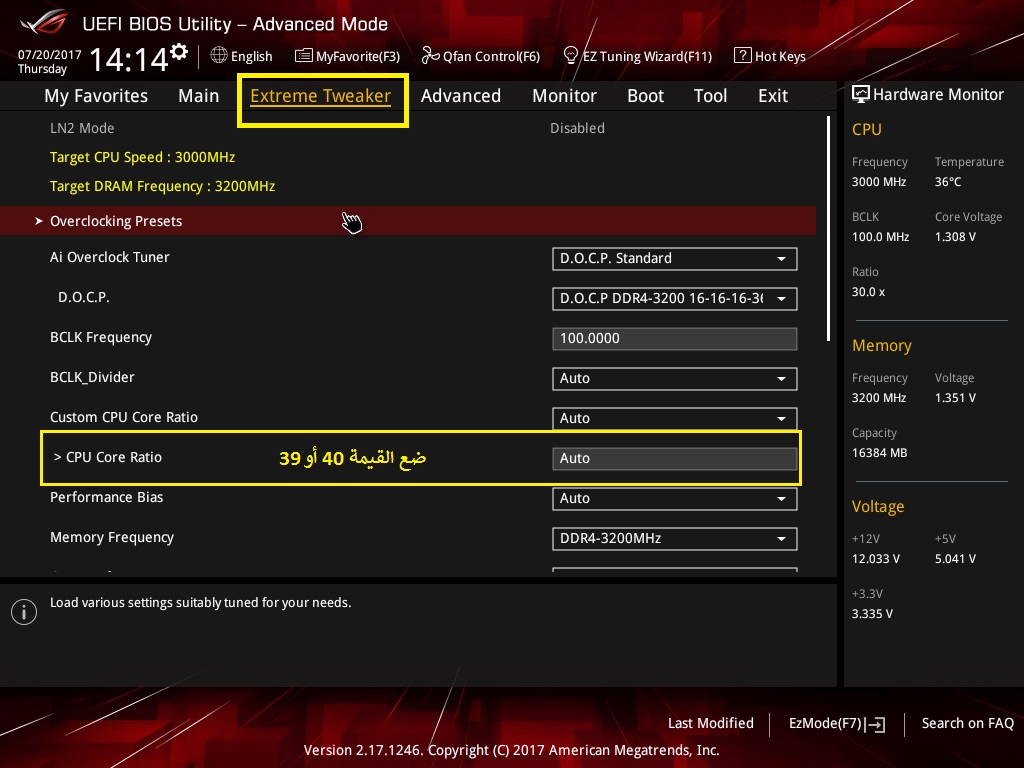Click the BCLK Frequency input field
Screen dimensions: 1024x768
click(675, 338)
